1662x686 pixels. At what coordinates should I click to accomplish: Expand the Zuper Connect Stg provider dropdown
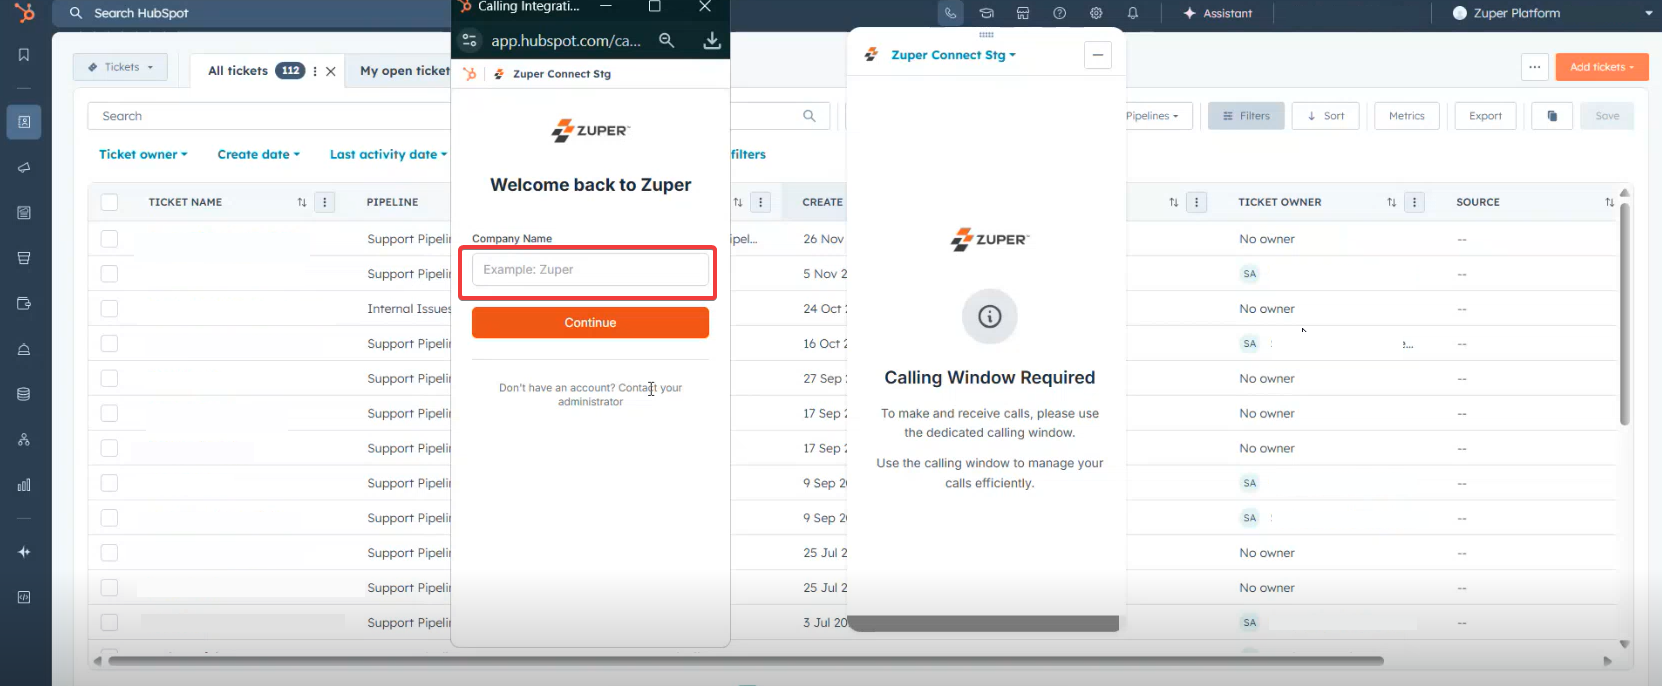pyautogui.click(x=953, y=55)
